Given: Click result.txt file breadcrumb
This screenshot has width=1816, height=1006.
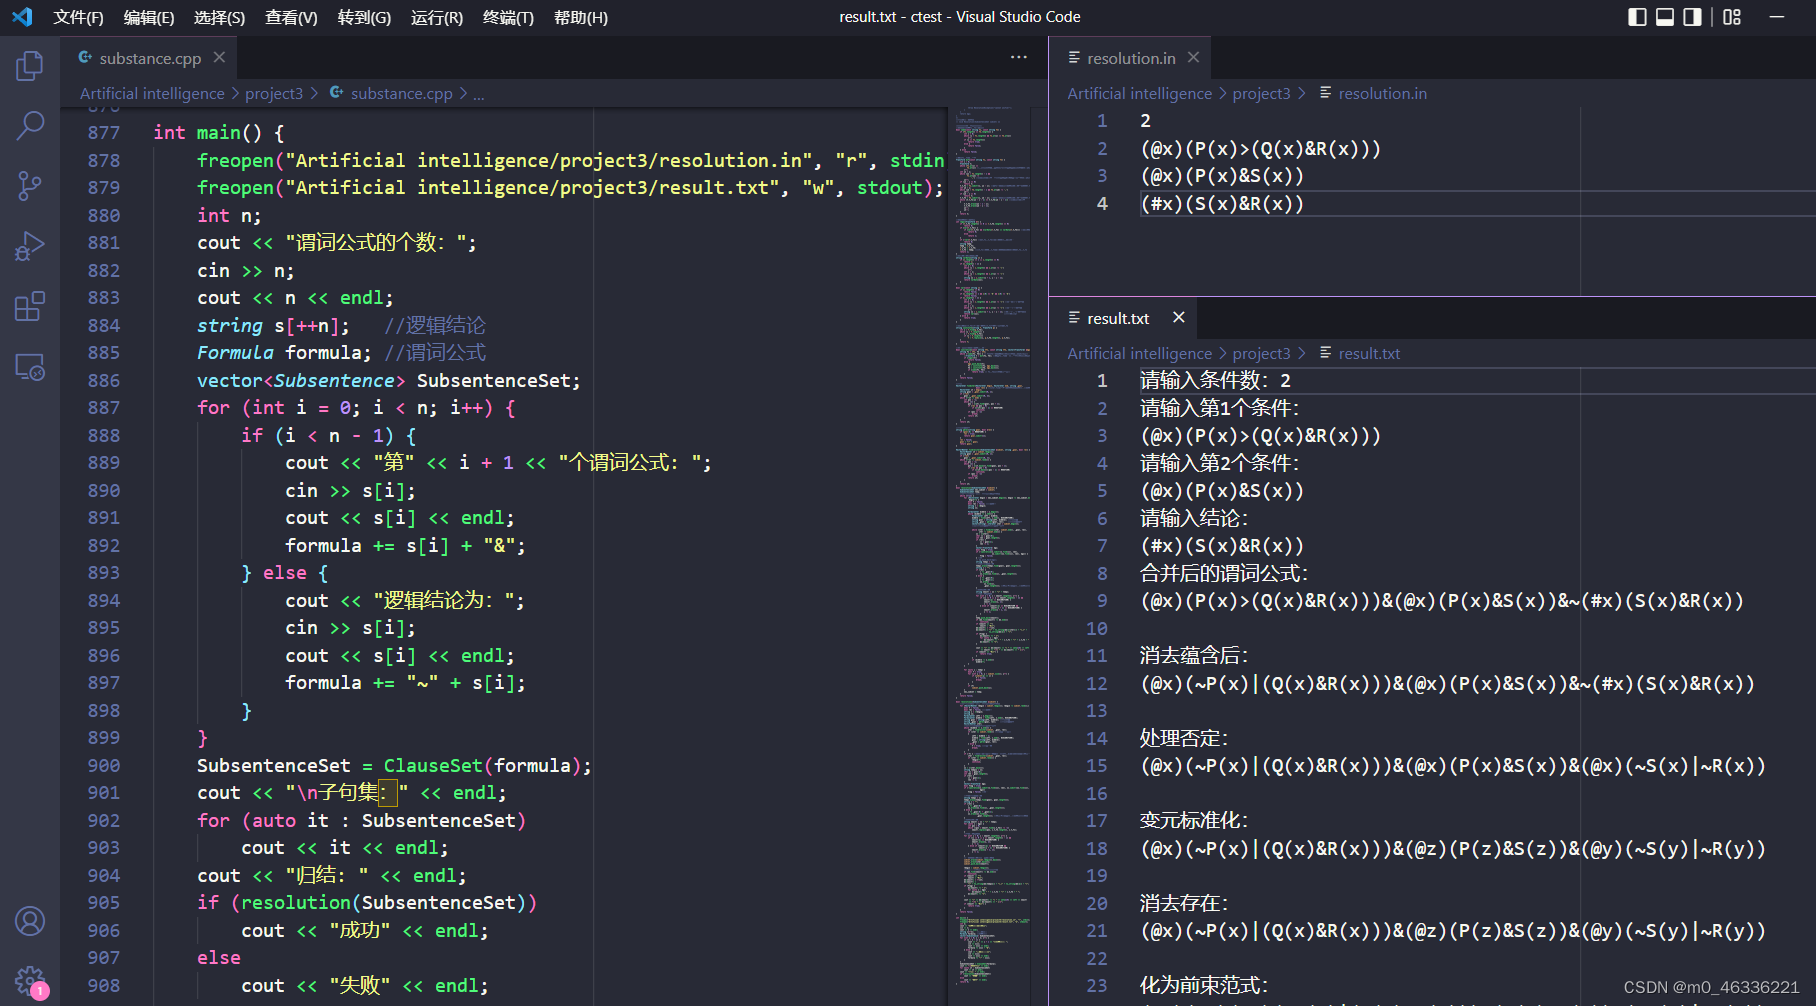Looking at the screenshot, I should coord(1360,353).
